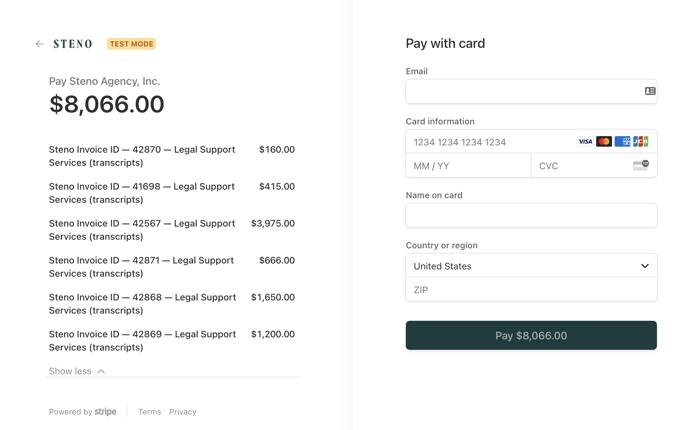Open the Terms link
The height and width of the screenshot is (430, 688).
pyautogui.click(x=150, y=412)
